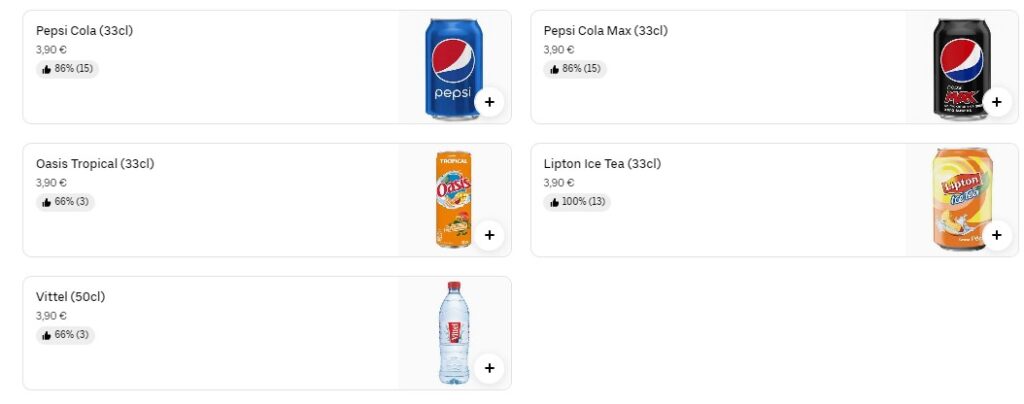Open the Pepsi Cola Max (33cl) title
This screenshot has height=404, width=1024.
coord(605,31)
